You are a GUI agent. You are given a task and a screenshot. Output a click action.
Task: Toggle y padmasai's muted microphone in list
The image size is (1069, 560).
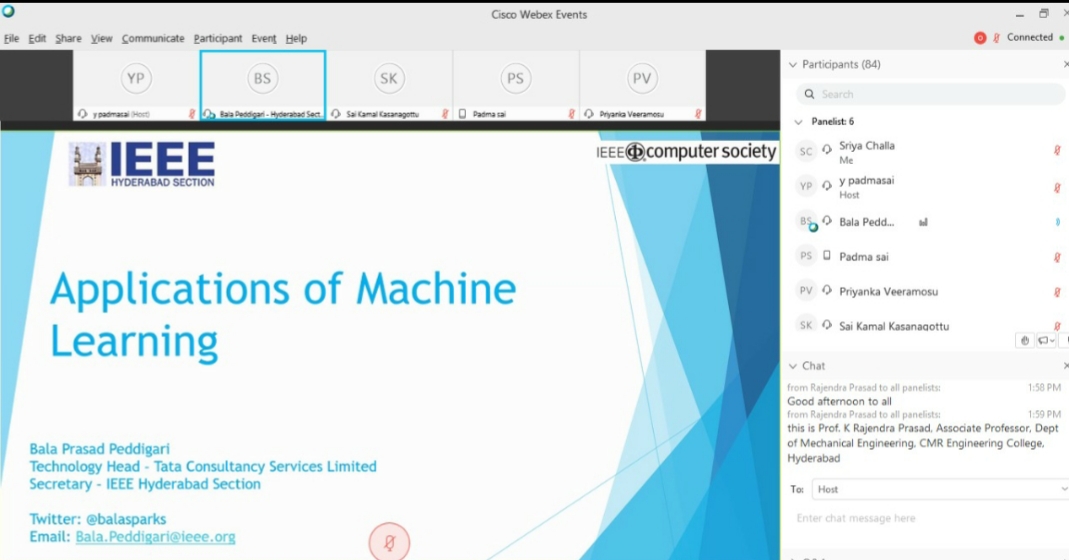click(x=1057, y=187)
